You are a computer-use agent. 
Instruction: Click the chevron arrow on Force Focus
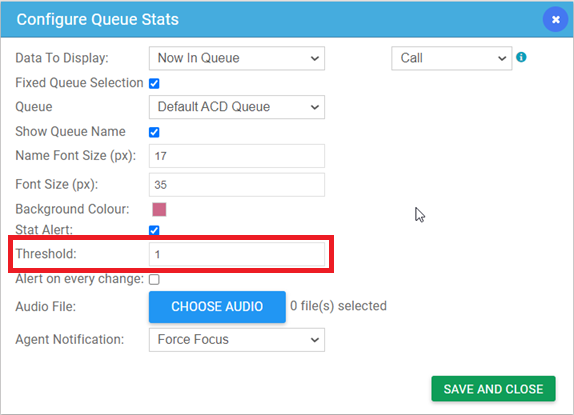[314, 340]
